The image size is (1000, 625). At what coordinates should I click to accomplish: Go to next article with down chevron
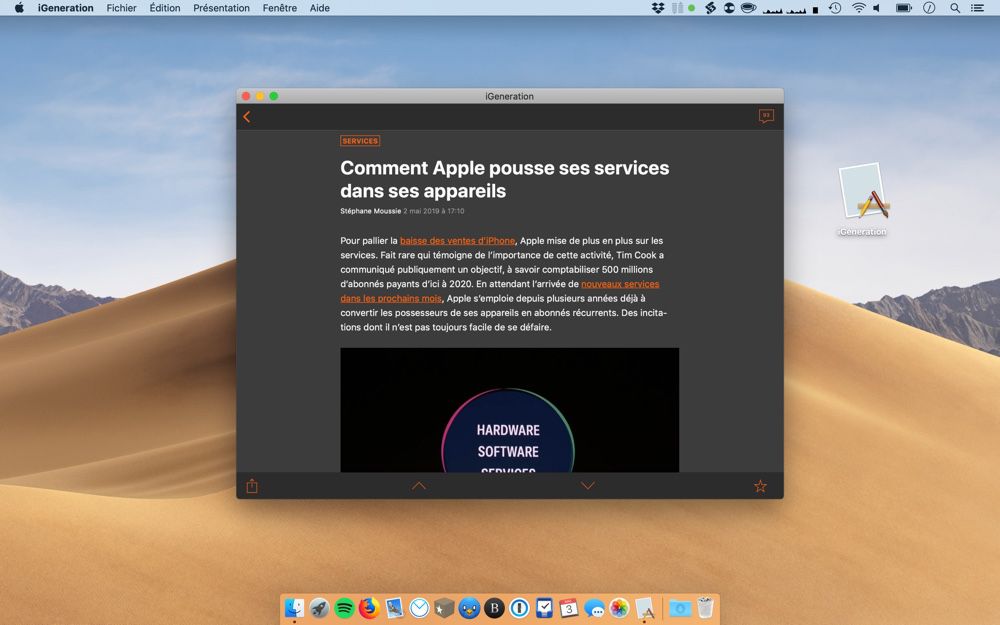tap(588, 486)
